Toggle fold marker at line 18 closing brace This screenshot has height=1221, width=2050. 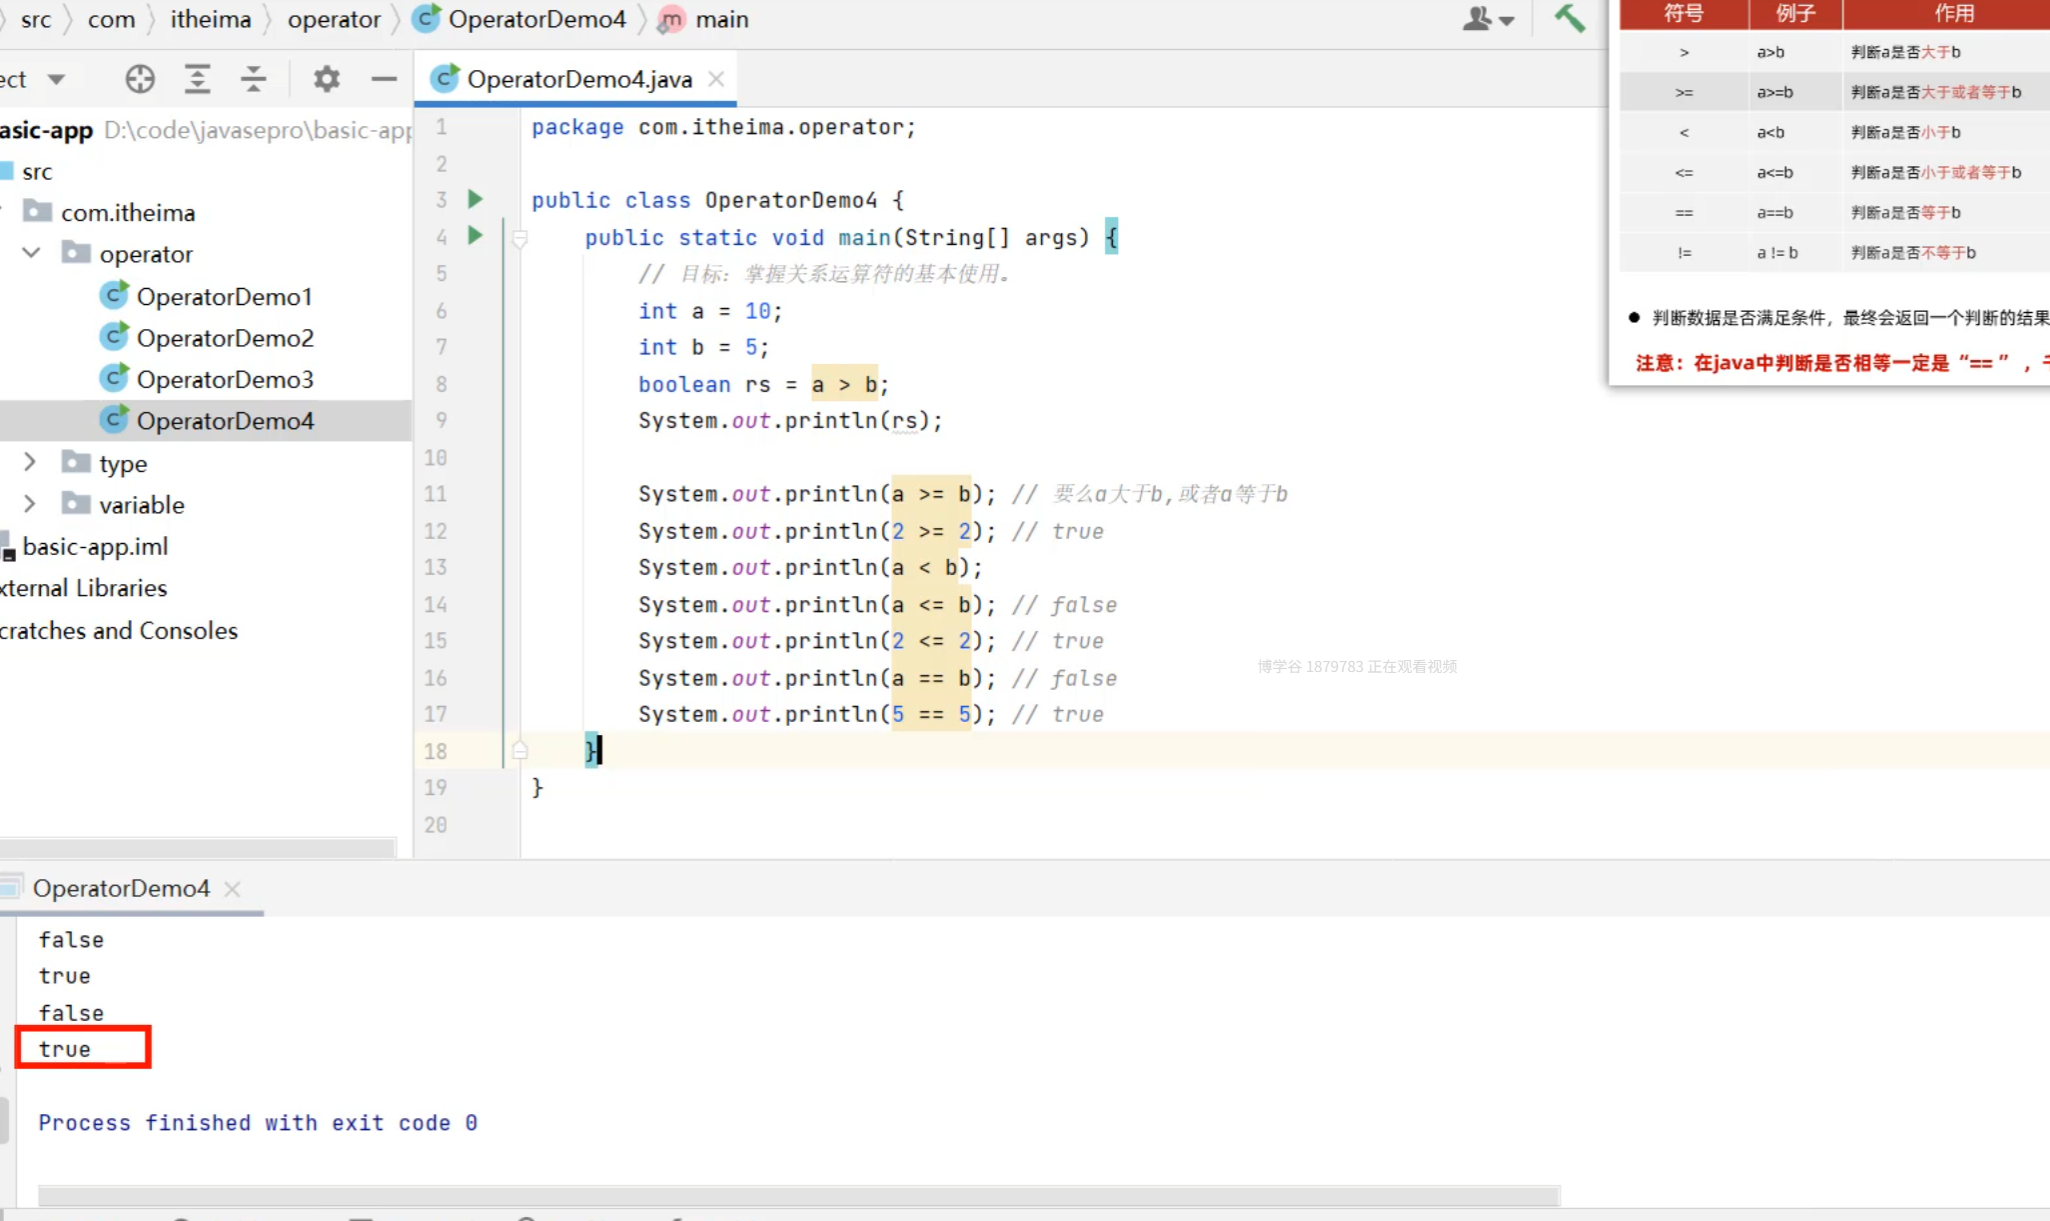click(520, 751)
